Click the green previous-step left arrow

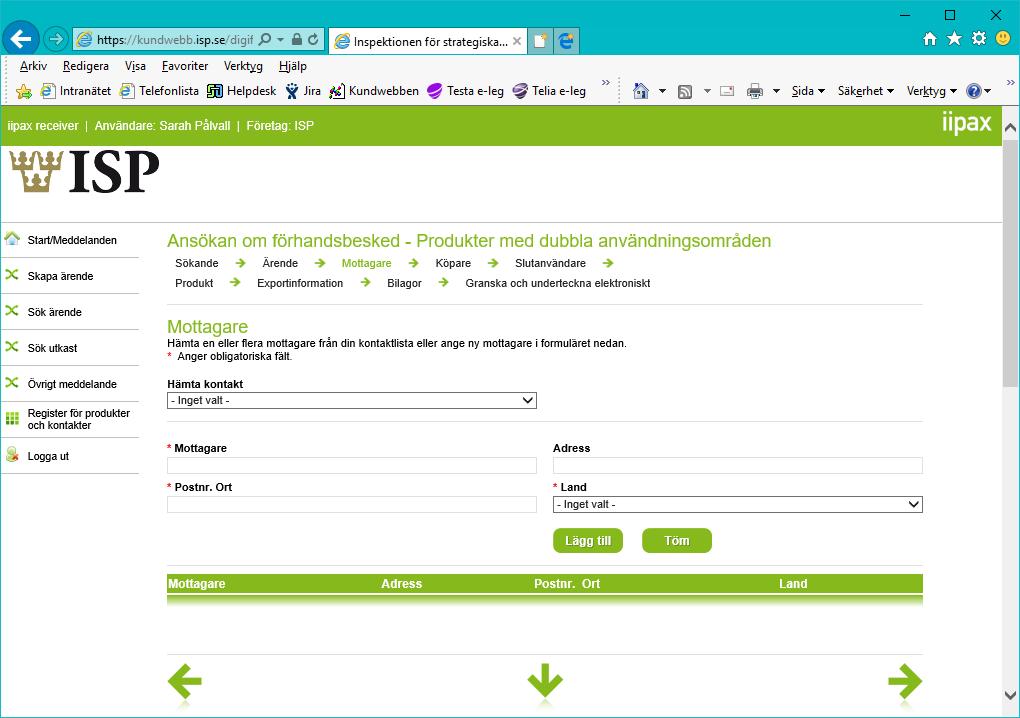(x=185, y=681)
